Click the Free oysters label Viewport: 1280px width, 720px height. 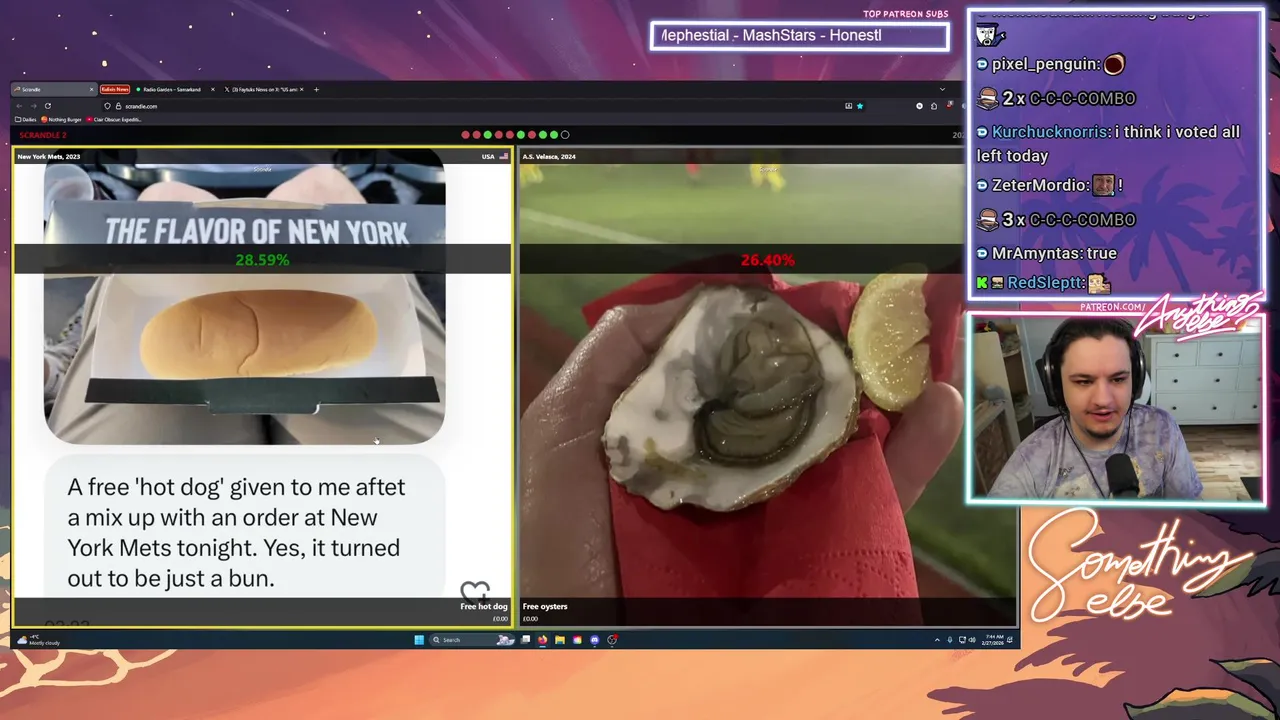coord(545,606)
